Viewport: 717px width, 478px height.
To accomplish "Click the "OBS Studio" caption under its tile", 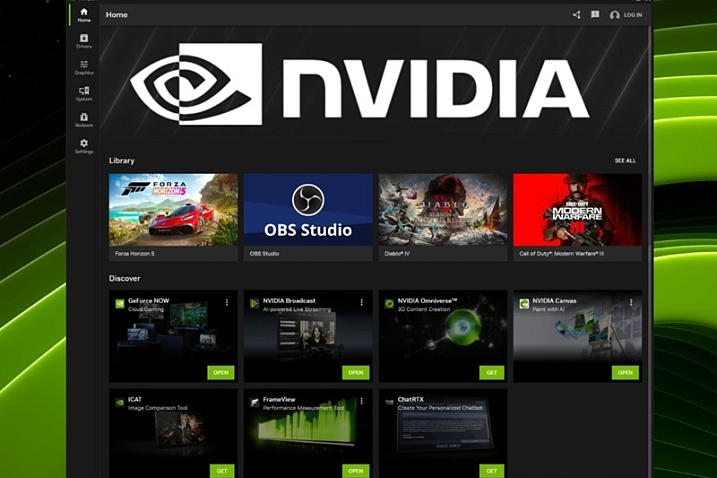I will click(x=264, y=253).
